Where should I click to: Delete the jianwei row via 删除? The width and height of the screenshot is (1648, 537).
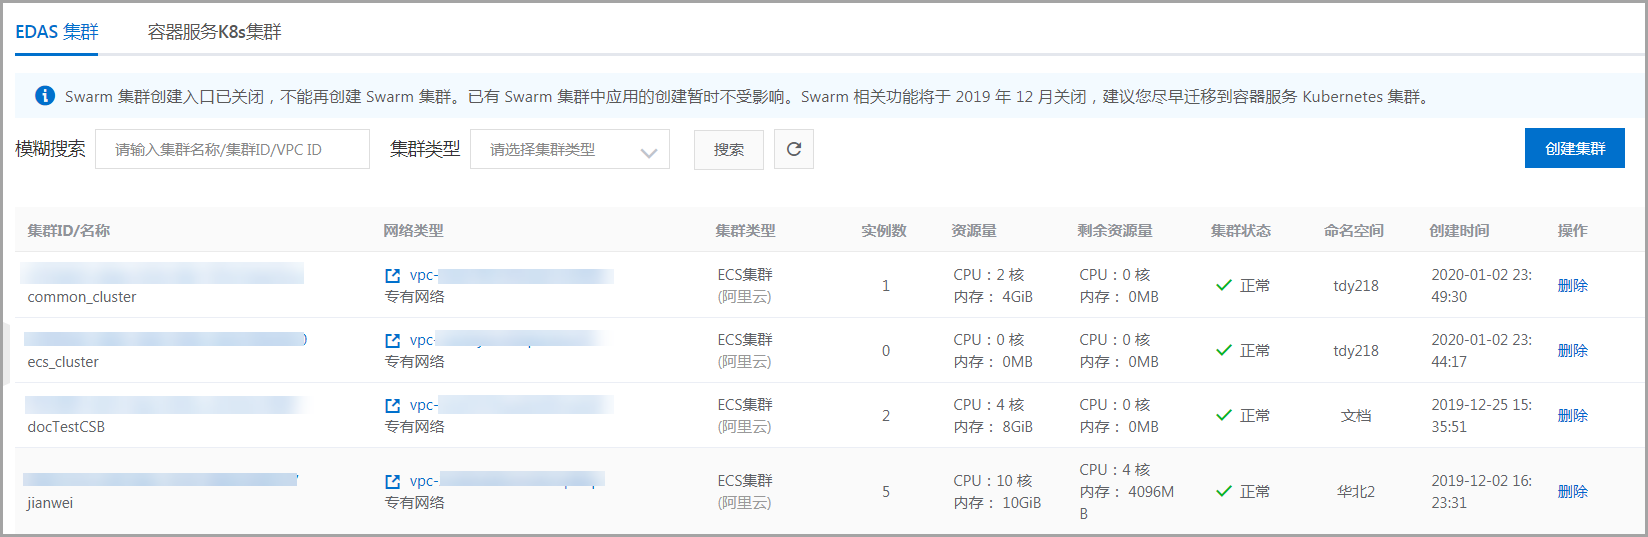(x=1573, y=492)
